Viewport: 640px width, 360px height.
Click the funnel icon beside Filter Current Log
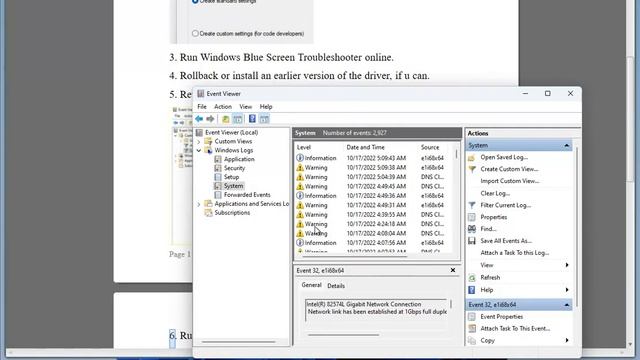click(x=472, y=205)
